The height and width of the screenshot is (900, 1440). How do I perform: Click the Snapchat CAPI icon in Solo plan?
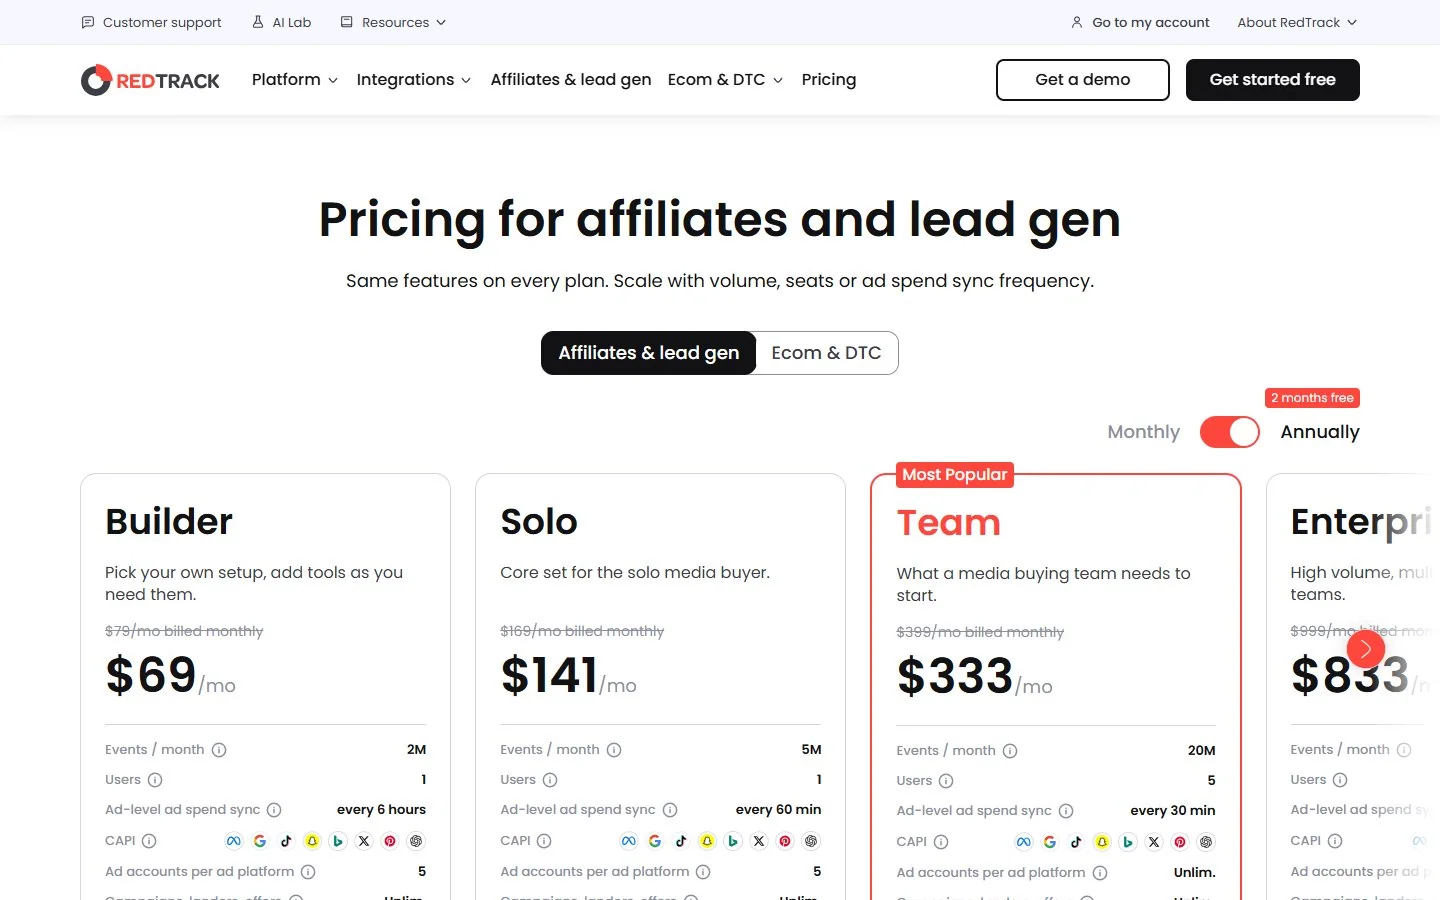point(707,841)
